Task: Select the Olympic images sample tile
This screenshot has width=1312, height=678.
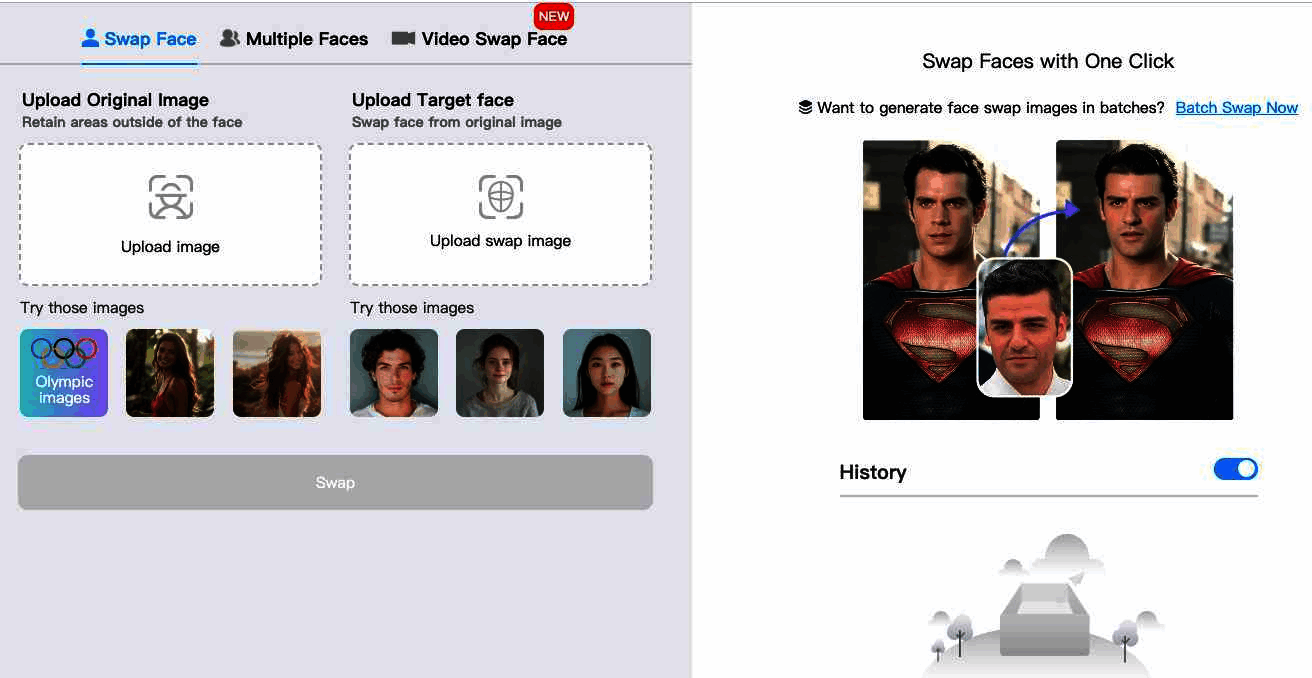Action: point(64,373)
